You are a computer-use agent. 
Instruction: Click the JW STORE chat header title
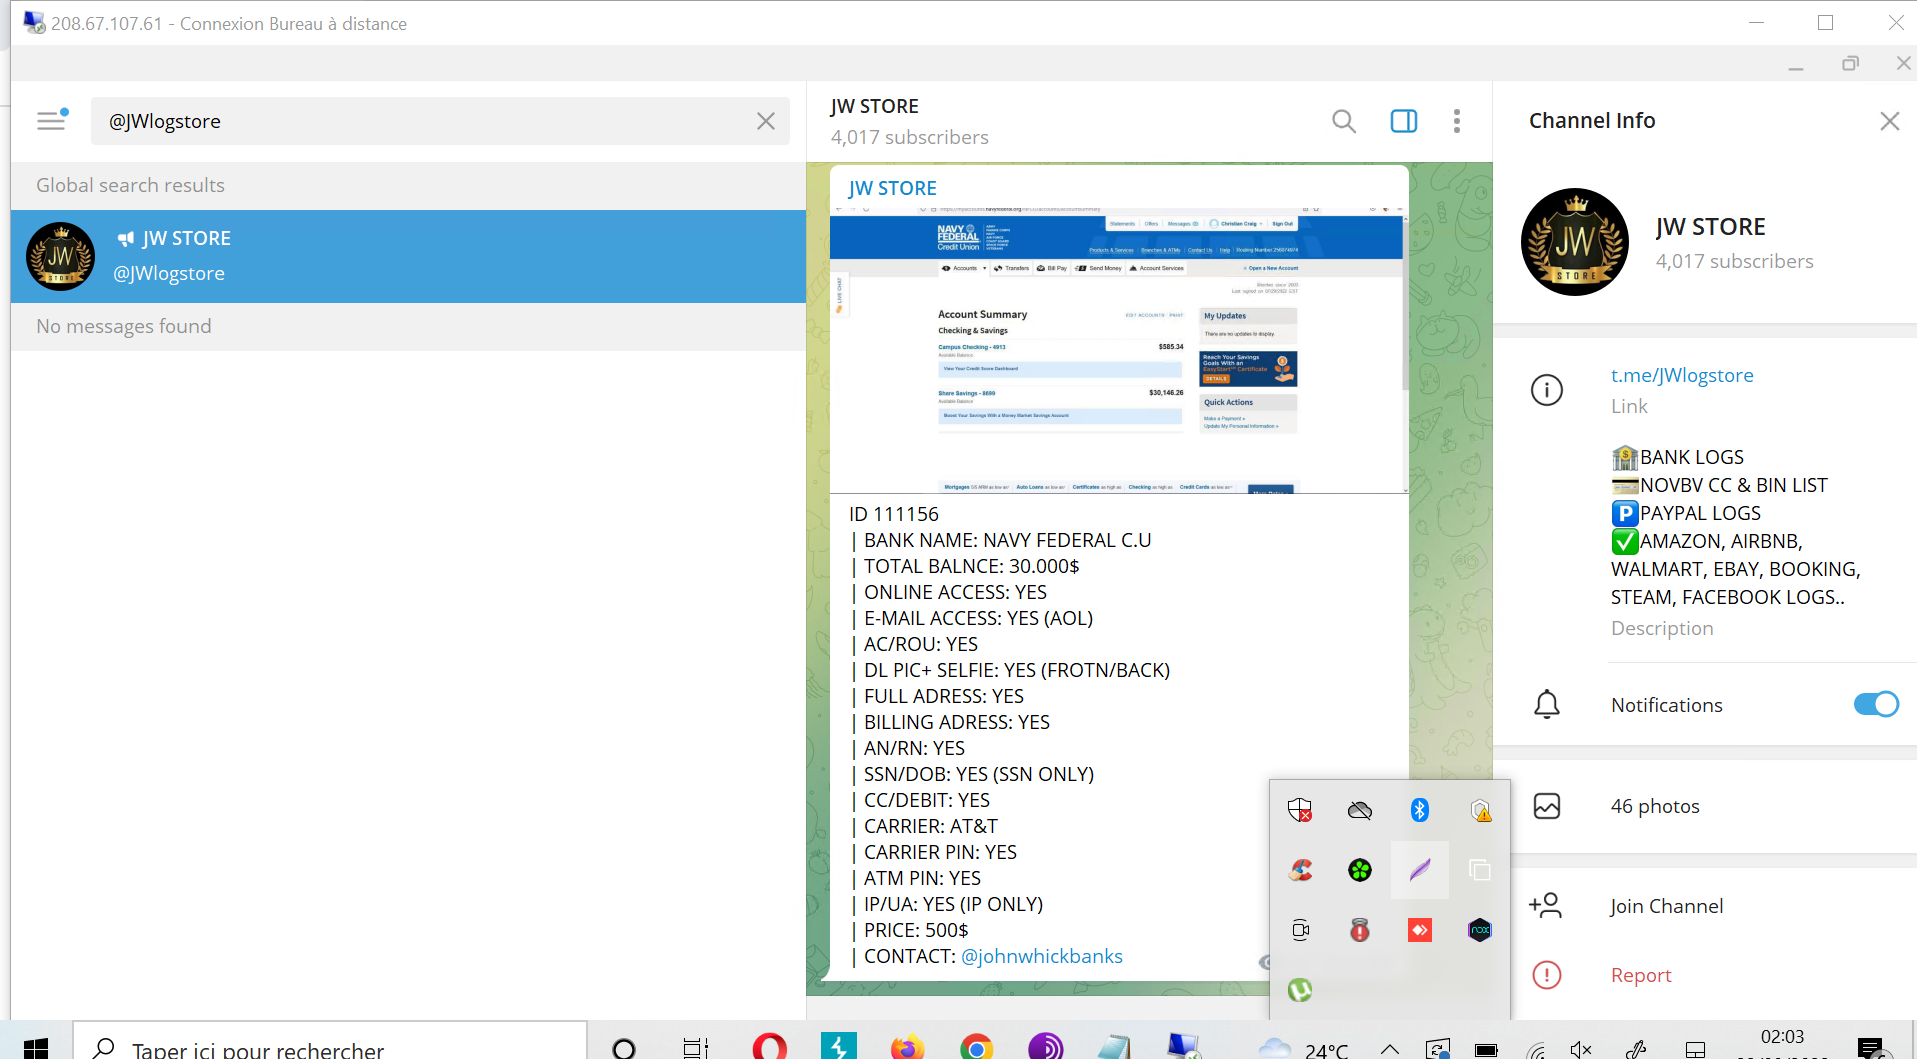[x=874, y=106]
